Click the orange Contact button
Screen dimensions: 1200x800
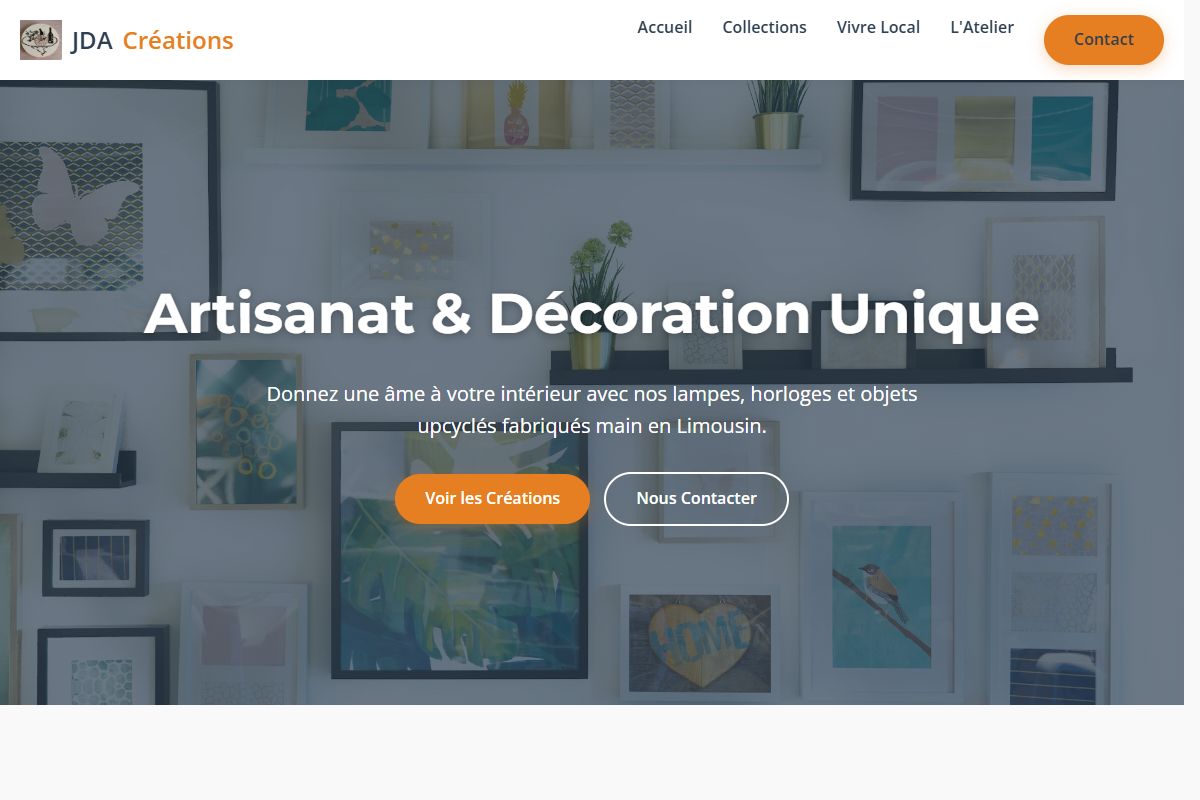pos(1104,40)
